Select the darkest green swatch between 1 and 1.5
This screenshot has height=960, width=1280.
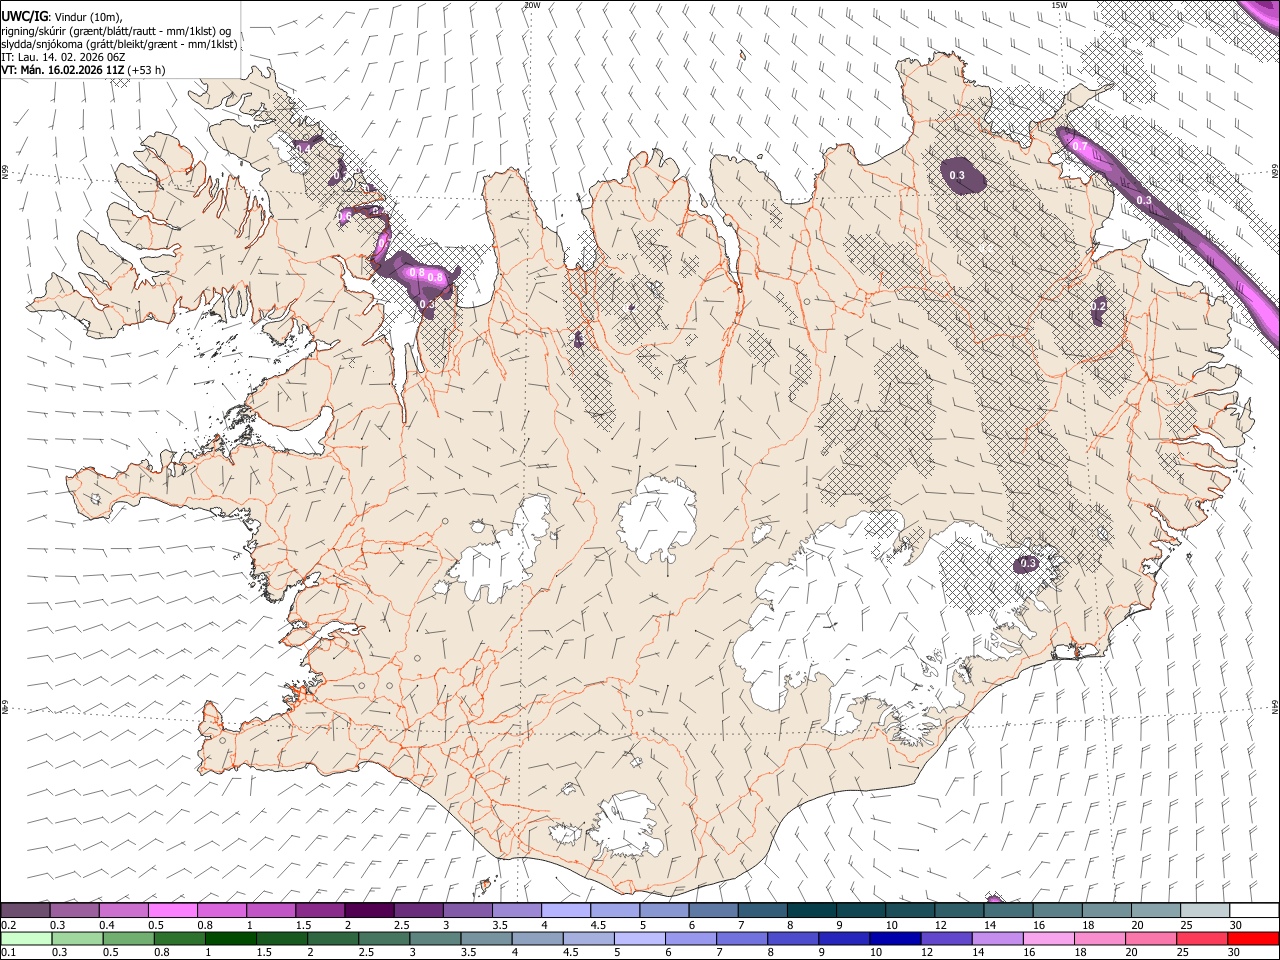coord(231,939)
